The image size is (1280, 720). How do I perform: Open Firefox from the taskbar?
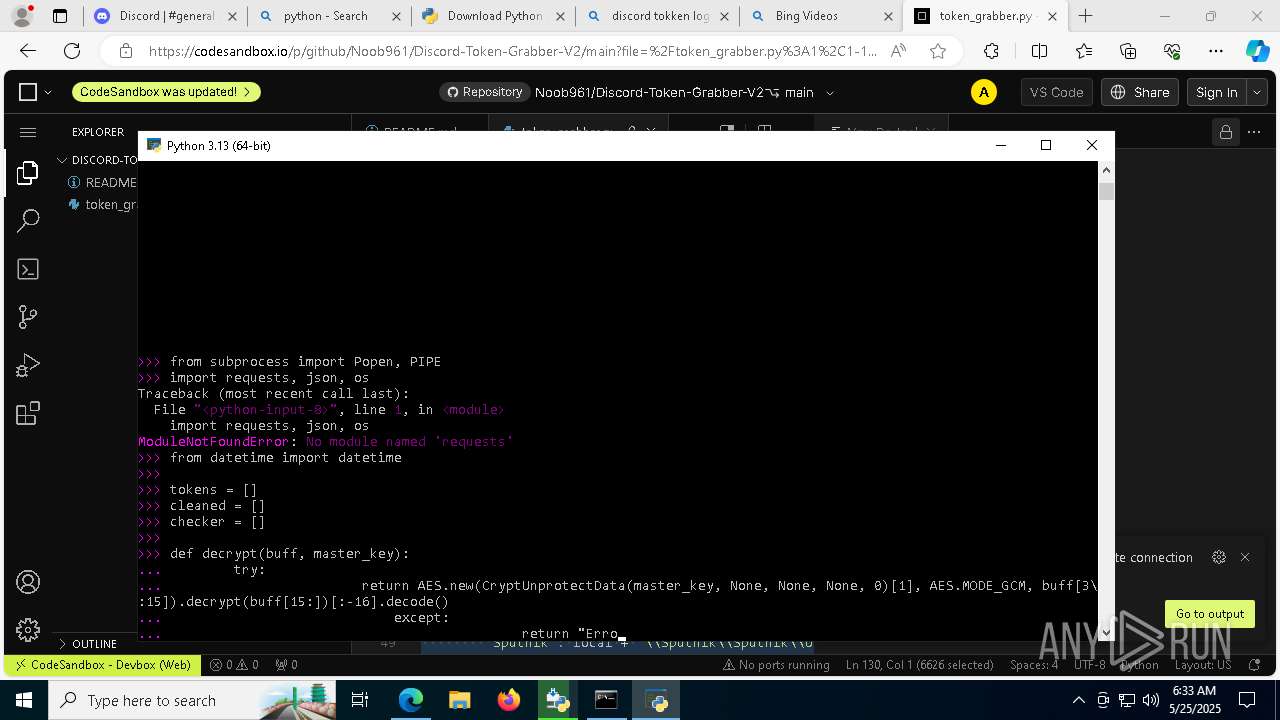point(509,700)
